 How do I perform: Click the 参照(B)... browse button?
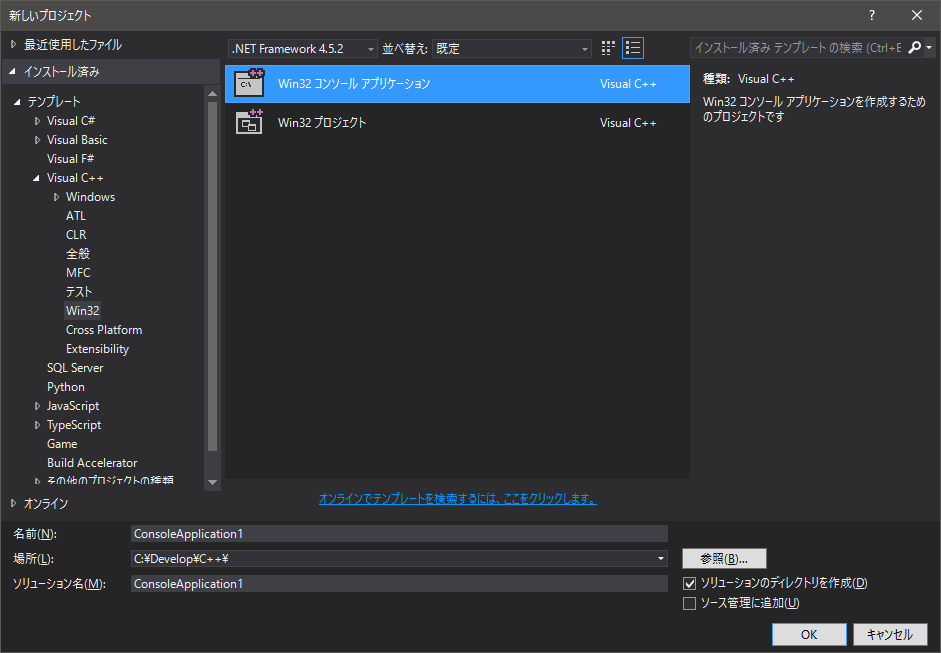click(x=724, y=559)
